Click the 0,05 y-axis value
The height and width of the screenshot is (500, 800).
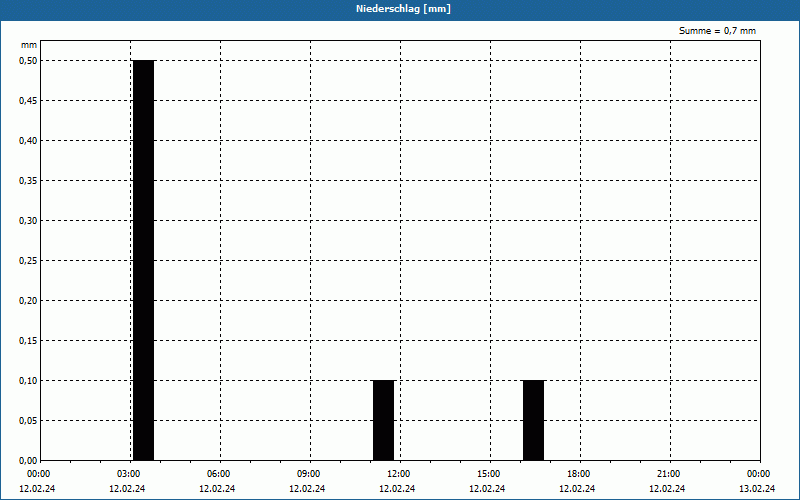28,420
